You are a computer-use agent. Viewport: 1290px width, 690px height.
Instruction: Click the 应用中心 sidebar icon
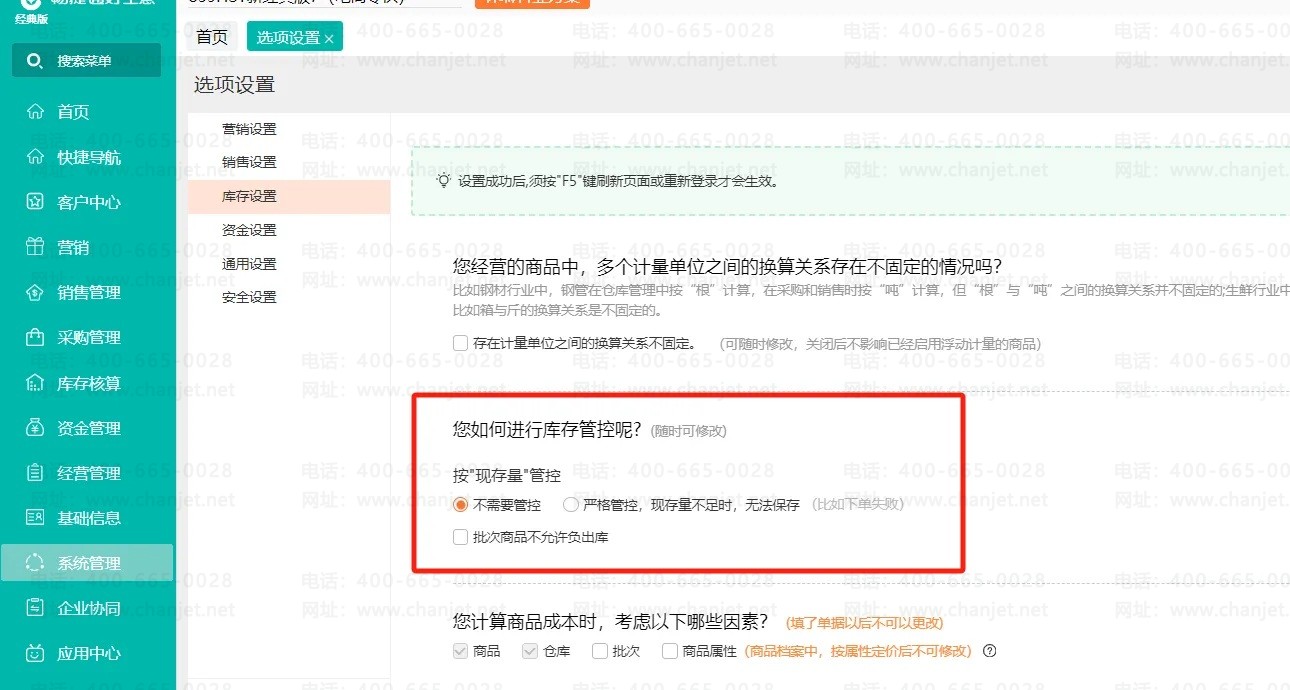36,653
